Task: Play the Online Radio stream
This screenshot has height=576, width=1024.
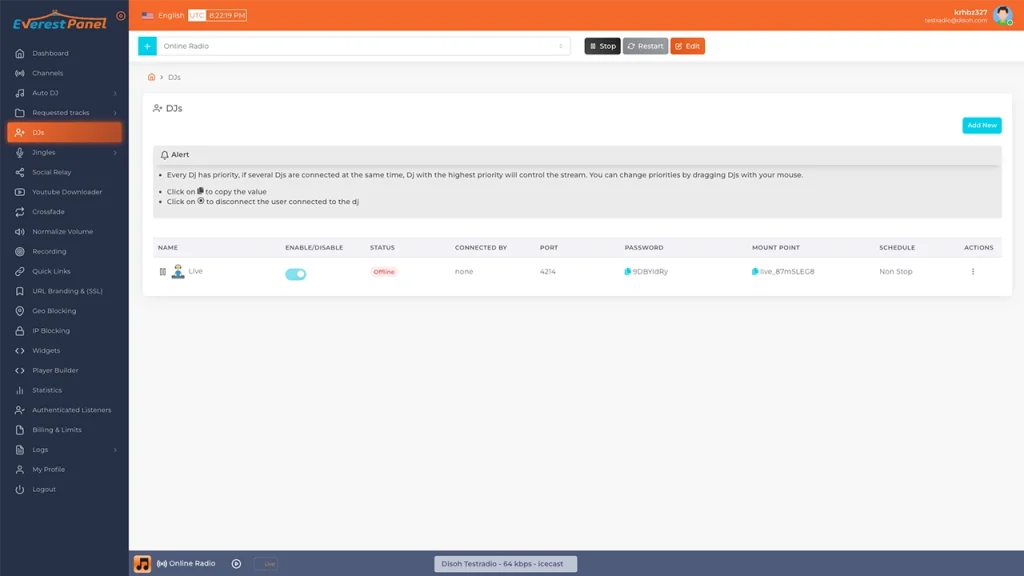Action: pos(236,564)
